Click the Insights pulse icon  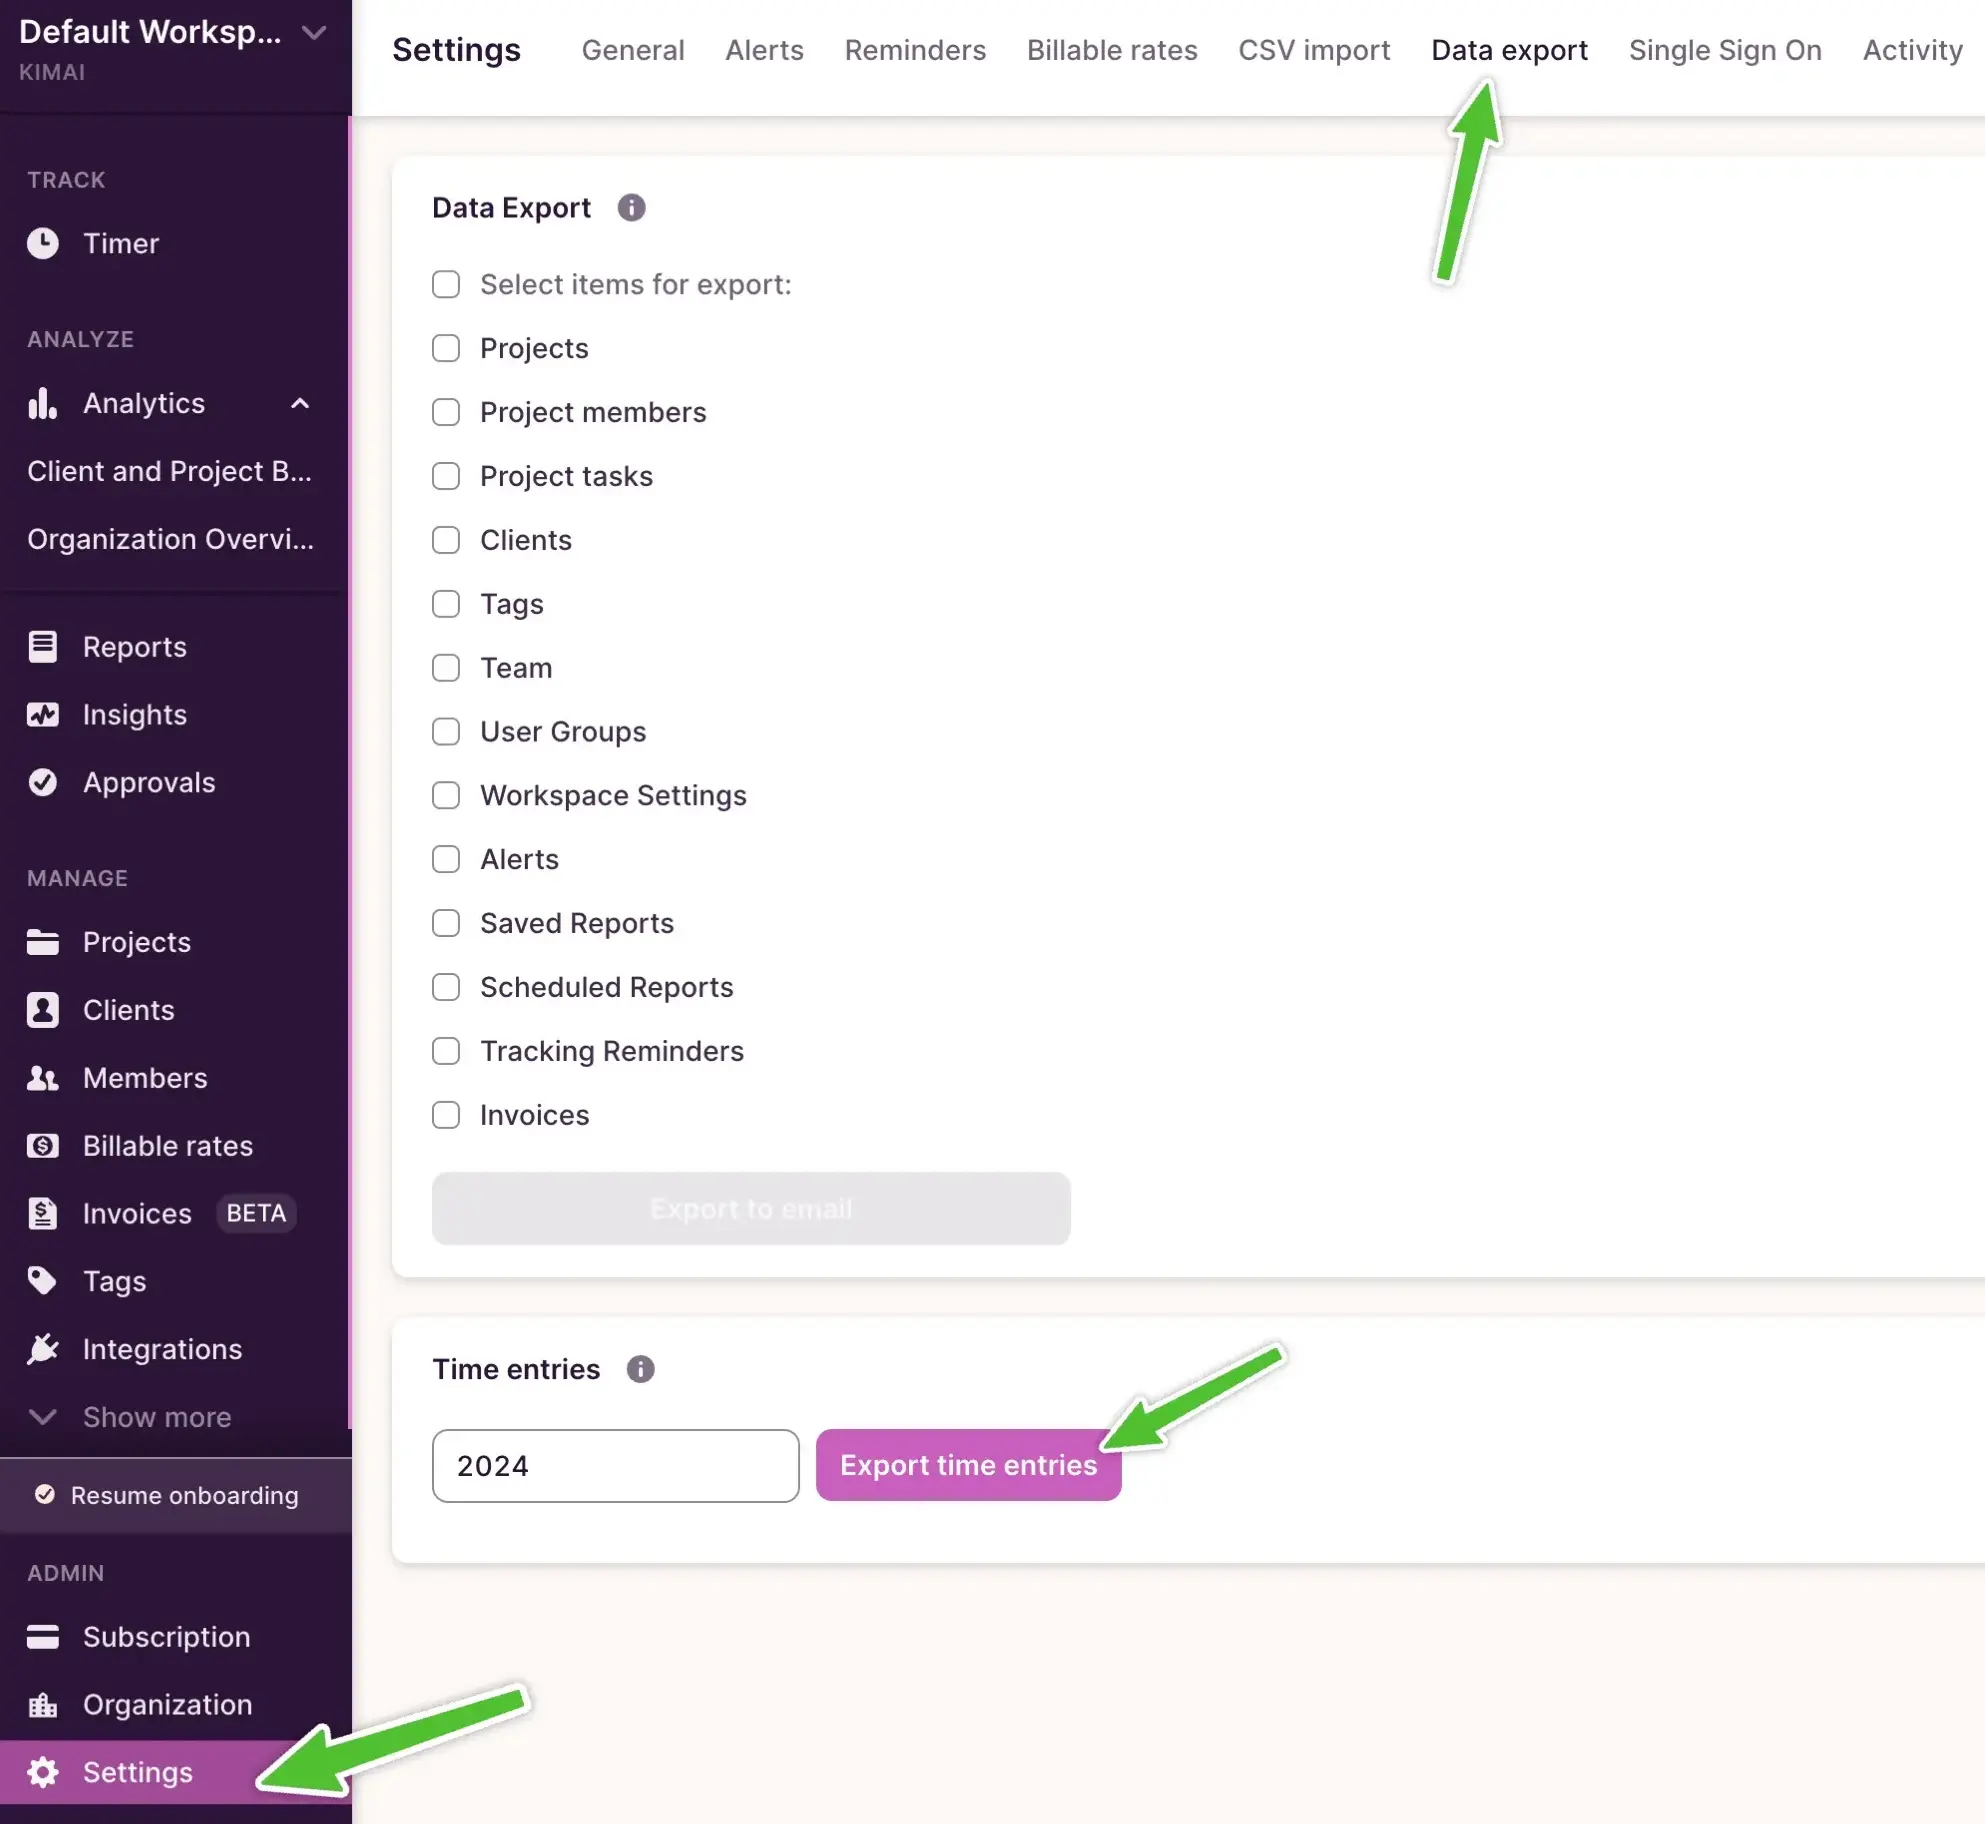point(42,715)
